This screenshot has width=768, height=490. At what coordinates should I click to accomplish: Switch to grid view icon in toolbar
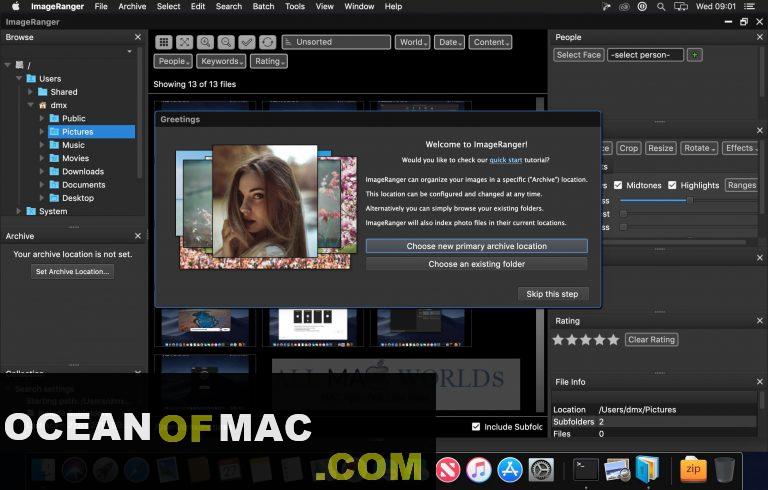coord(164,42)
